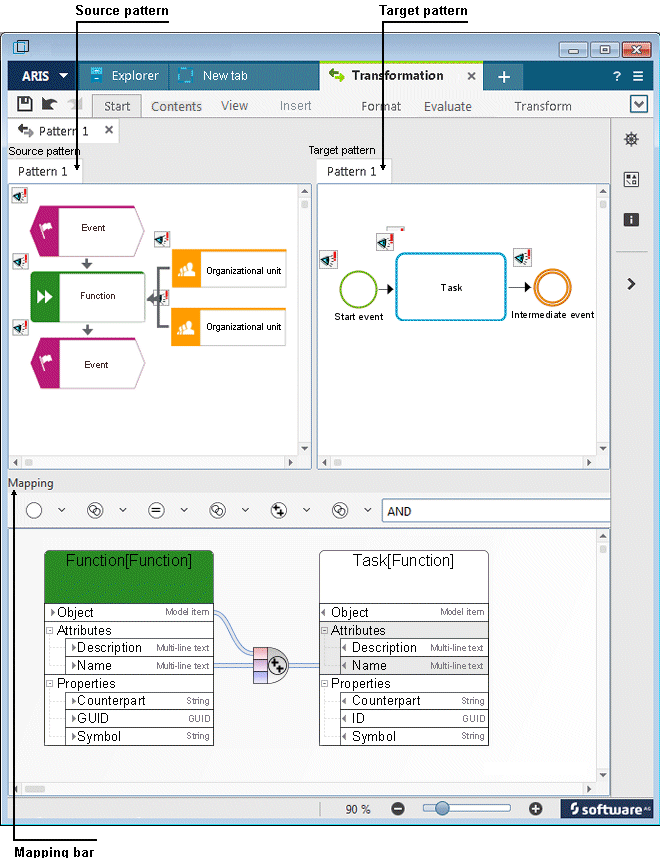
Task: Open the Symbols panel icon in sidebar
Action: (x=631, y=179)
